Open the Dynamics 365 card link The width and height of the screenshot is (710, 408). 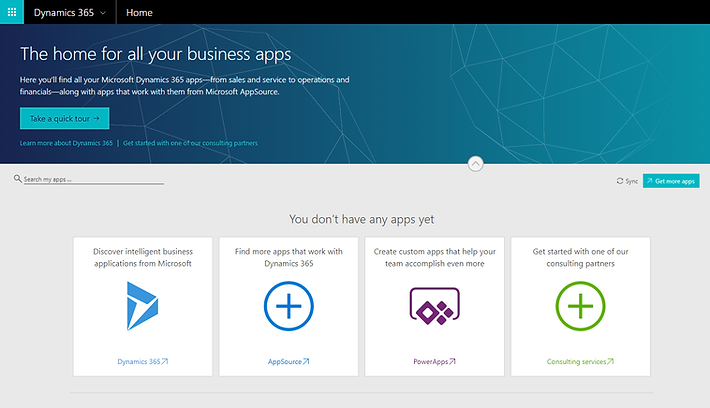point(143,361)
